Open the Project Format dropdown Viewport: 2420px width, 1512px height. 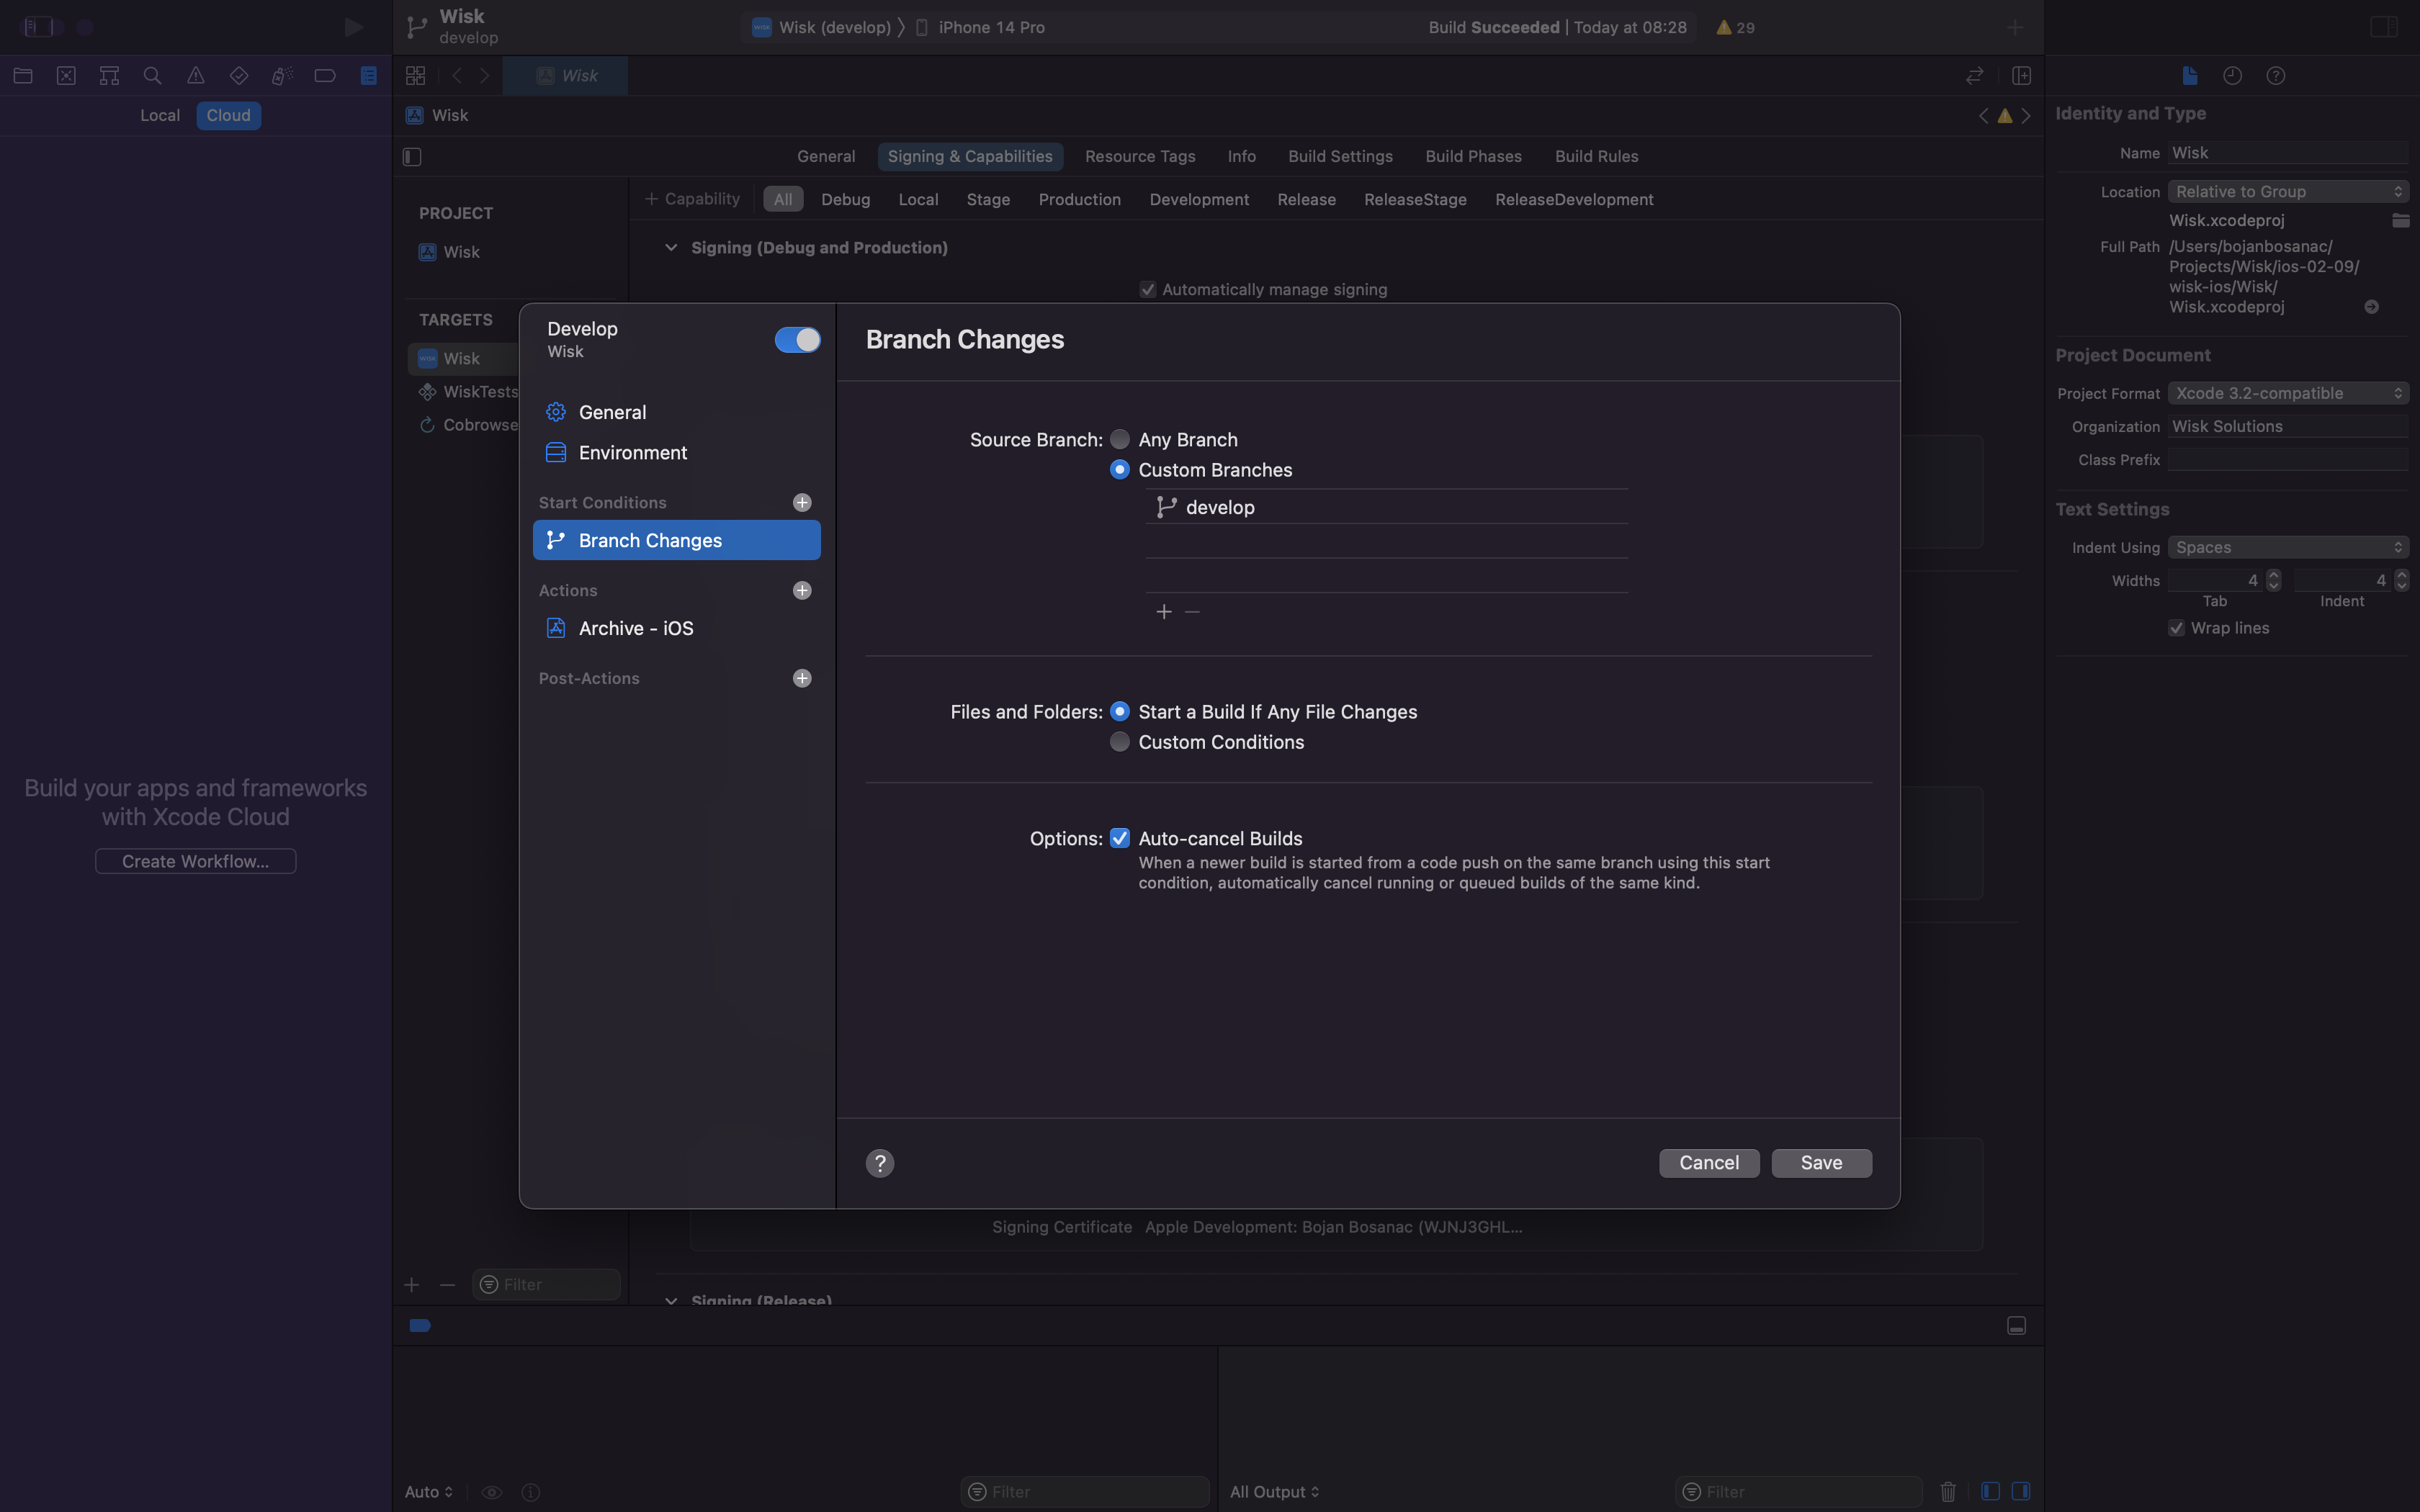point(2288,393)
